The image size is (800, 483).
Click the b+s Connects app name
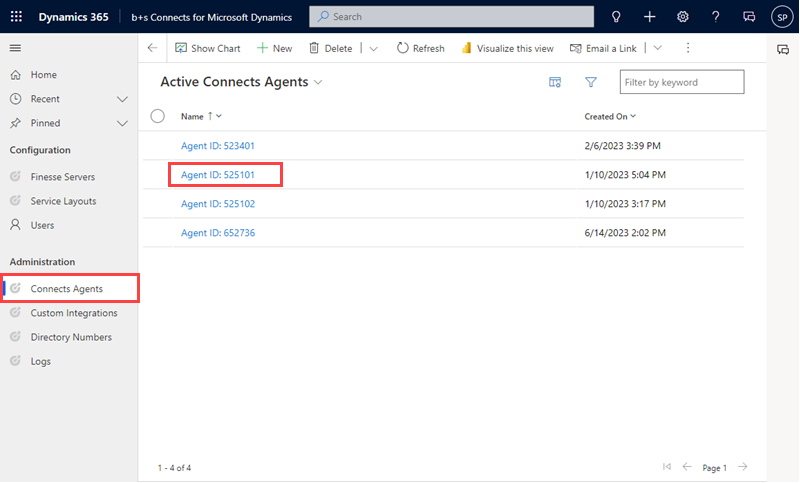tap(212, 17)
